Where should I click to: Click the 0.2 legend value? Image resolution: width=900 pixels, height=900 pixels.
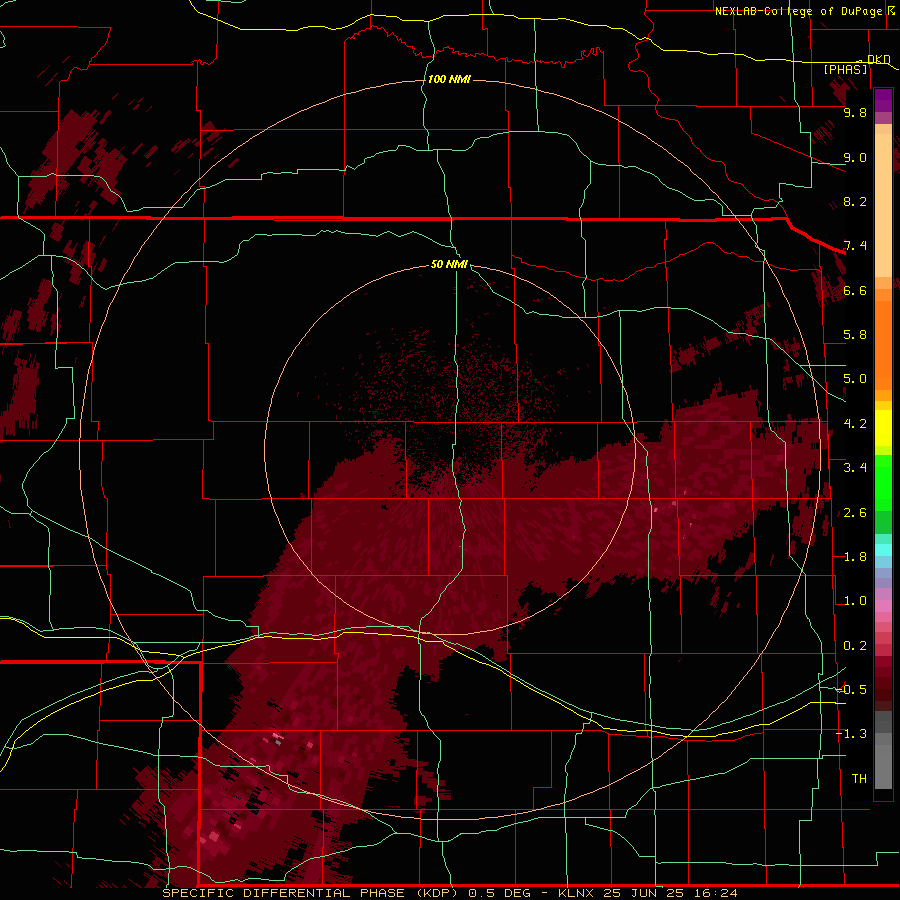click(x=855, y=646)
